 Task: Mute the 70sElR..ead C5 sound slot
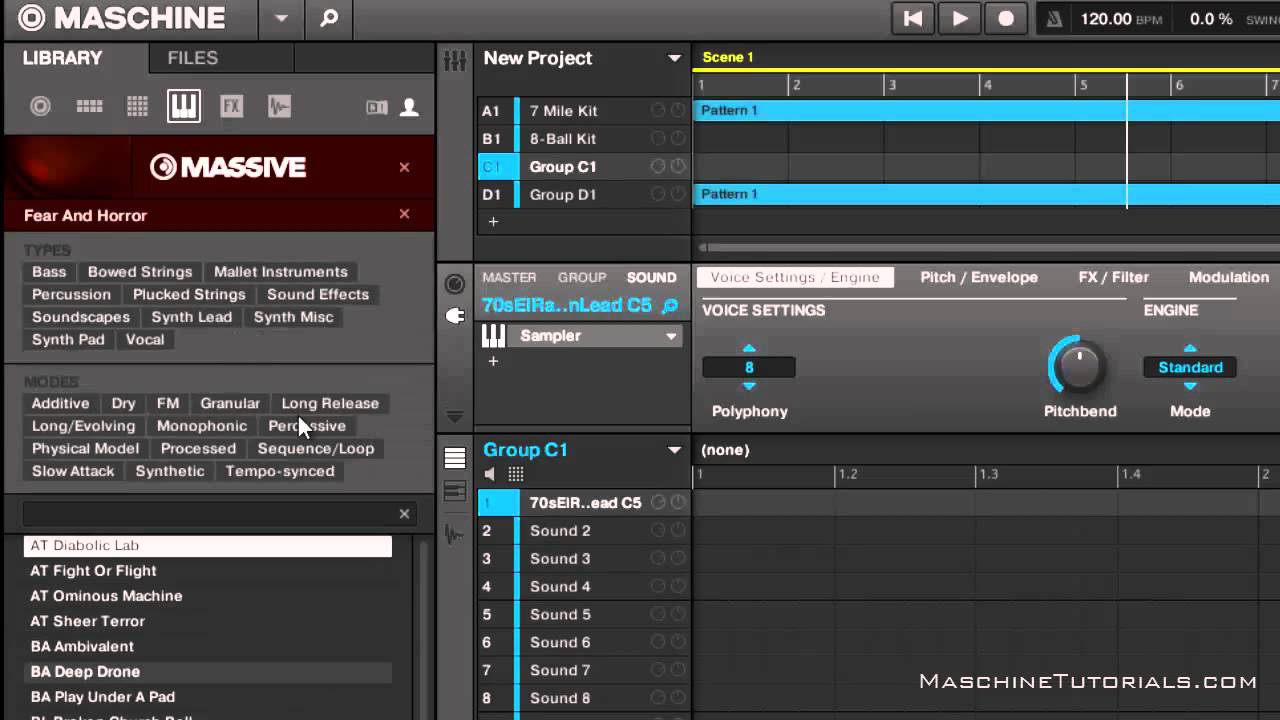click(658, 503)
